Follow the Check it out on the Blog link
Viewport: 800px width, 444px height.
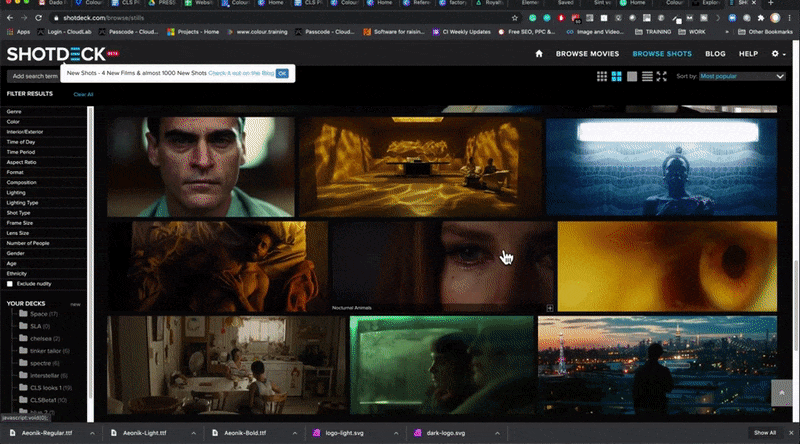241,73
